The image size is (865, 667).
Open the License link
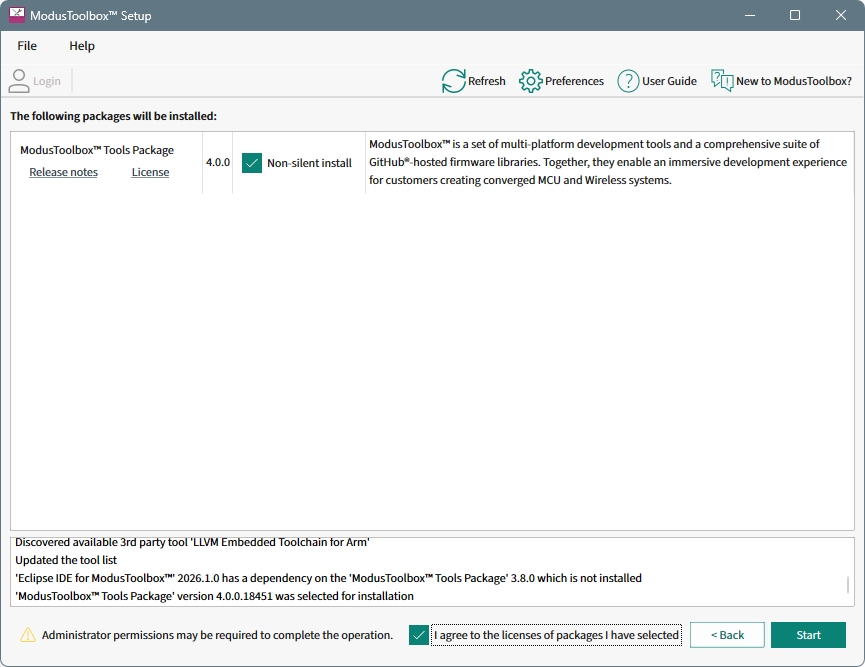pyautogui.click(x=150, y=172)
